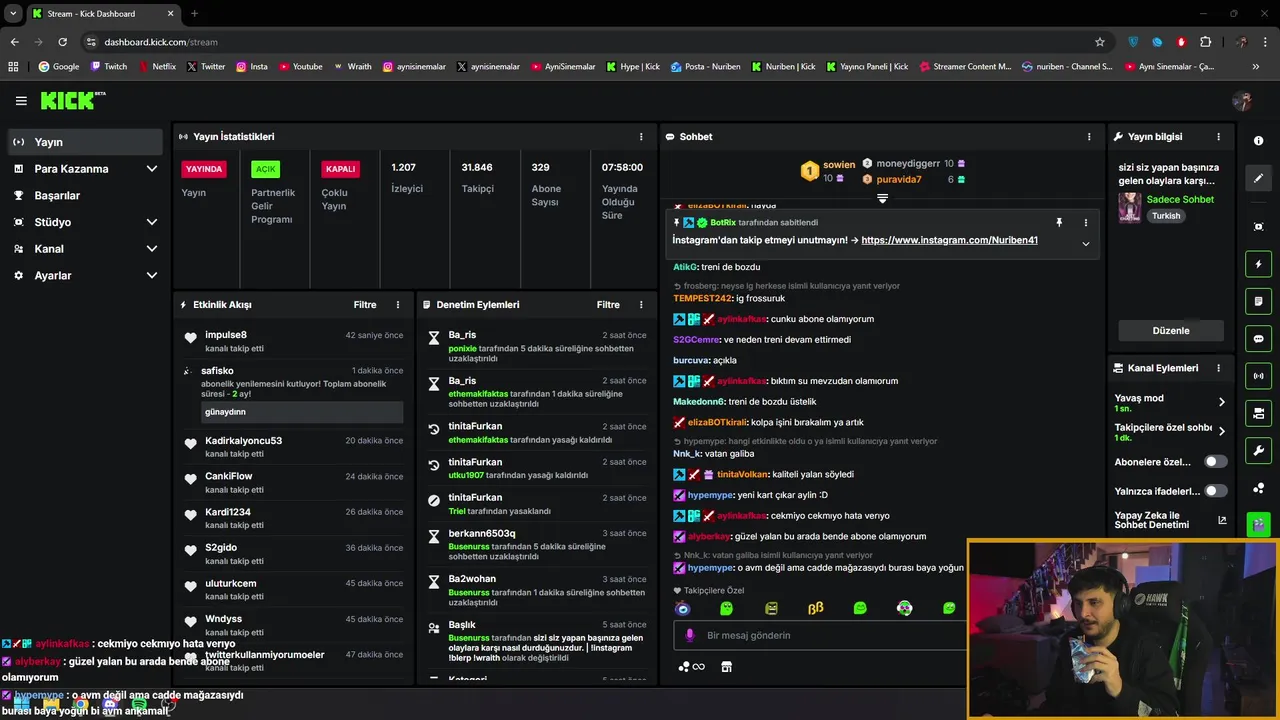Click the channel points infinity icon
Image resolution: width=1280 pixels, height=720 pixels.
pyautogui.click(x=691, y=667)
